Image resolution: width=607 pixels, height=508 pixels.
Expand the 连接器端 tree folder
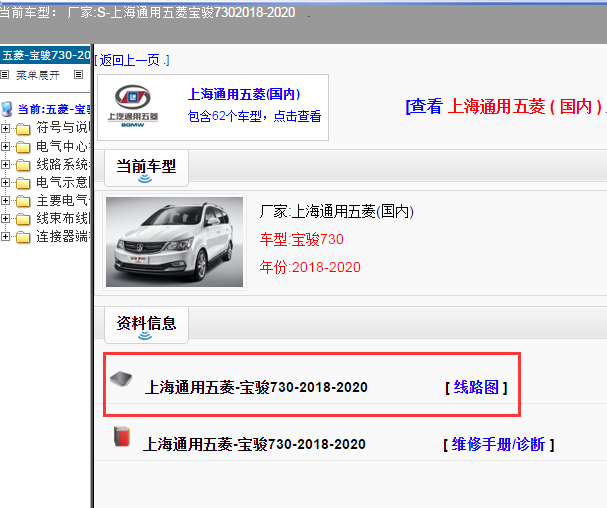5,236
